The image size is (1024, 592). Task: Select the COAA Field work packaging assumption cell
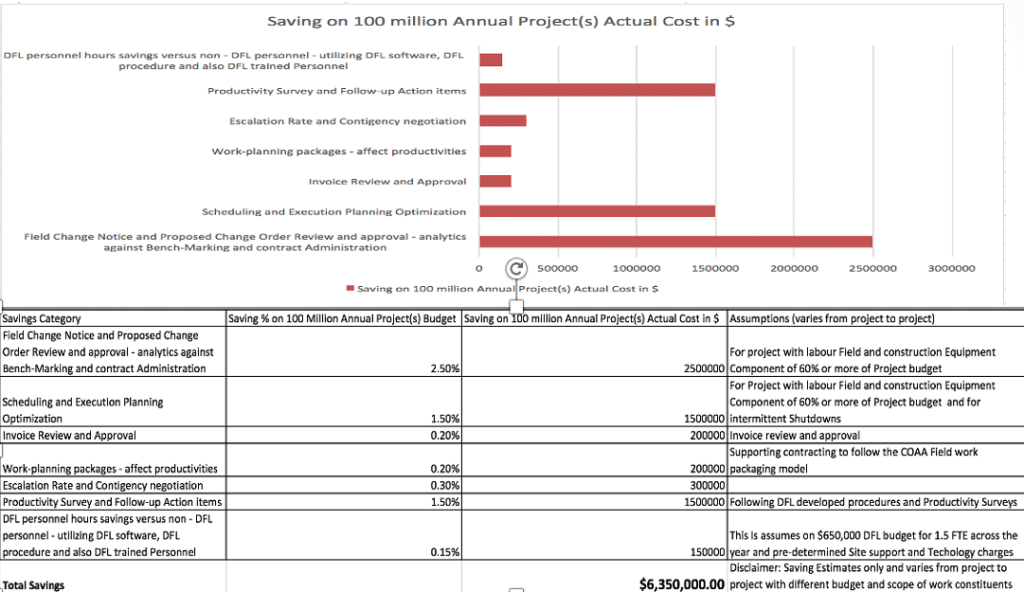pyautogui.click(x=876, y=460)
